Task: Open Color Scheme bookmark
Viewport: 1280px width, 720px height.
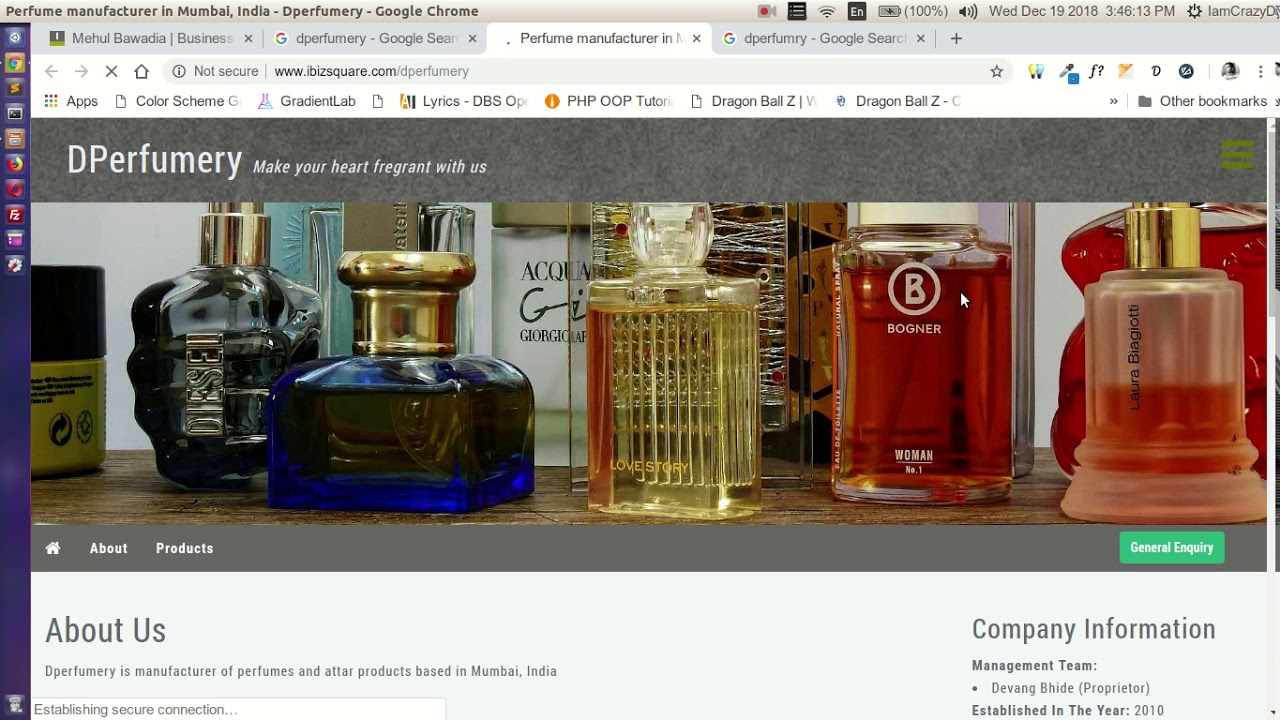Action: point(178,101)
